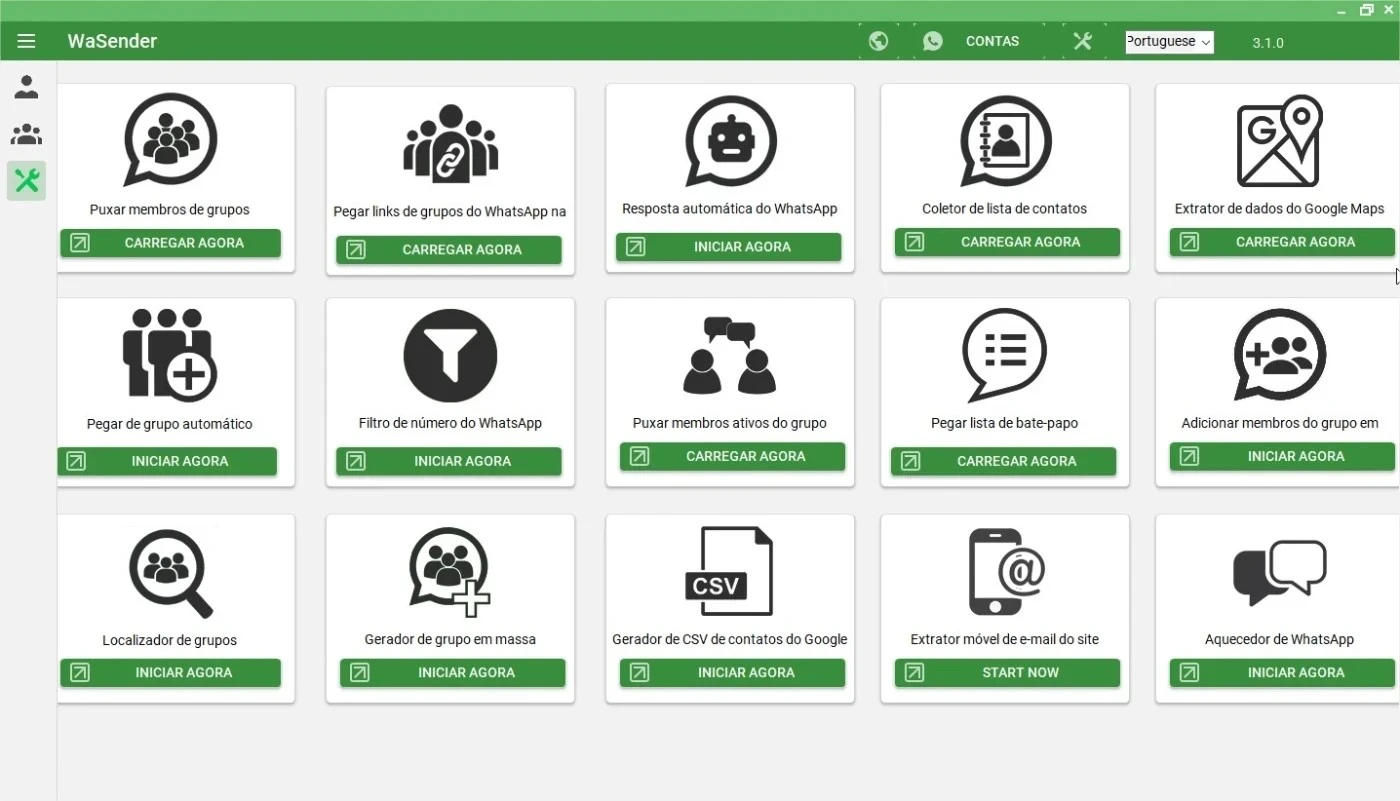The width and height of the screenshot is (1400, 801).
Task: Open the hamburger menu
Action: pyautogui.click(x=26, y=41)
